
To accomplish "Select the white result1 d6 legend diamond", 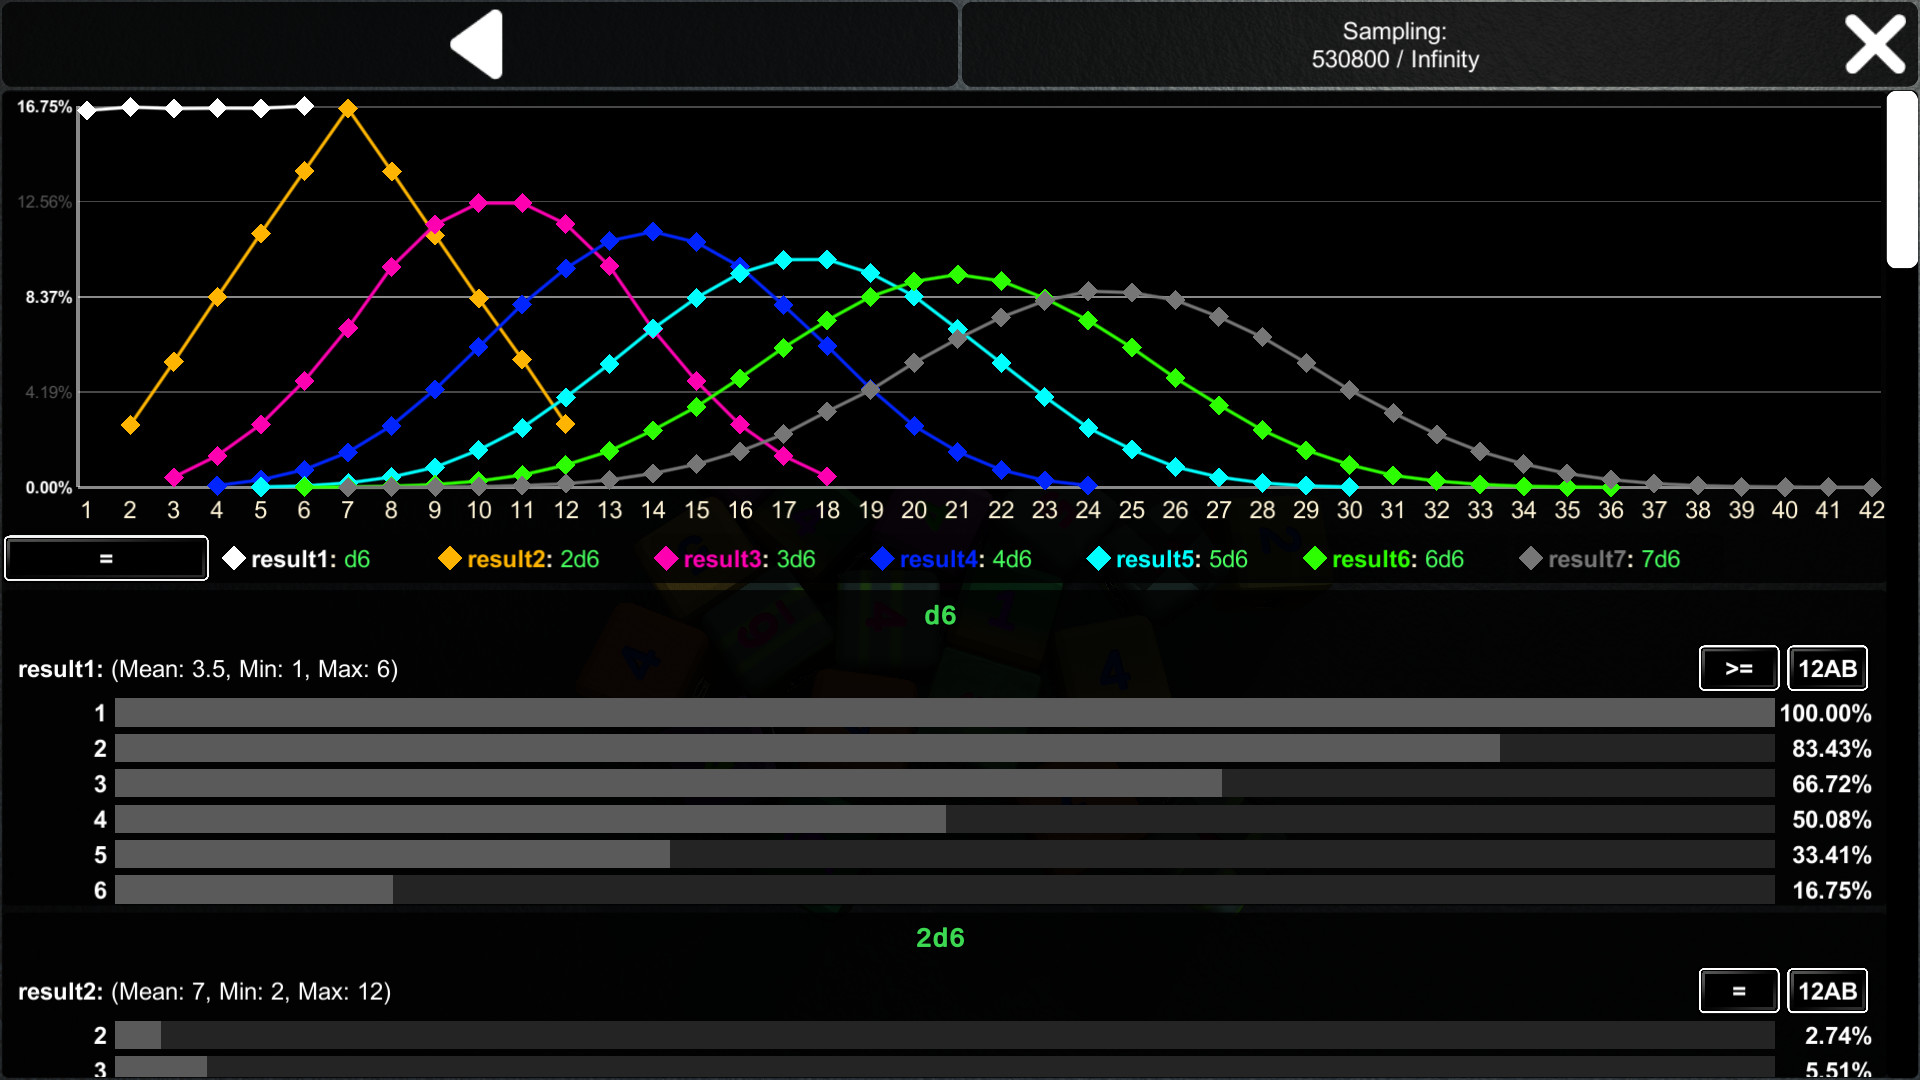I will [x=233, y=559].
